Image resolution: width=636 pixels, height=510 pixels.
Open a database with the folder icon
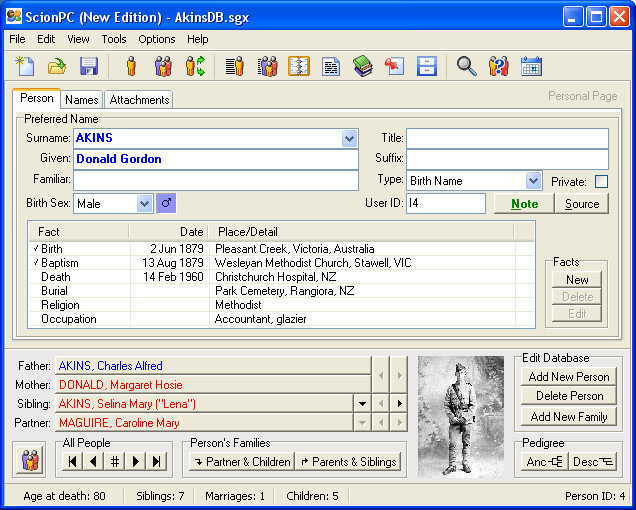57,66
